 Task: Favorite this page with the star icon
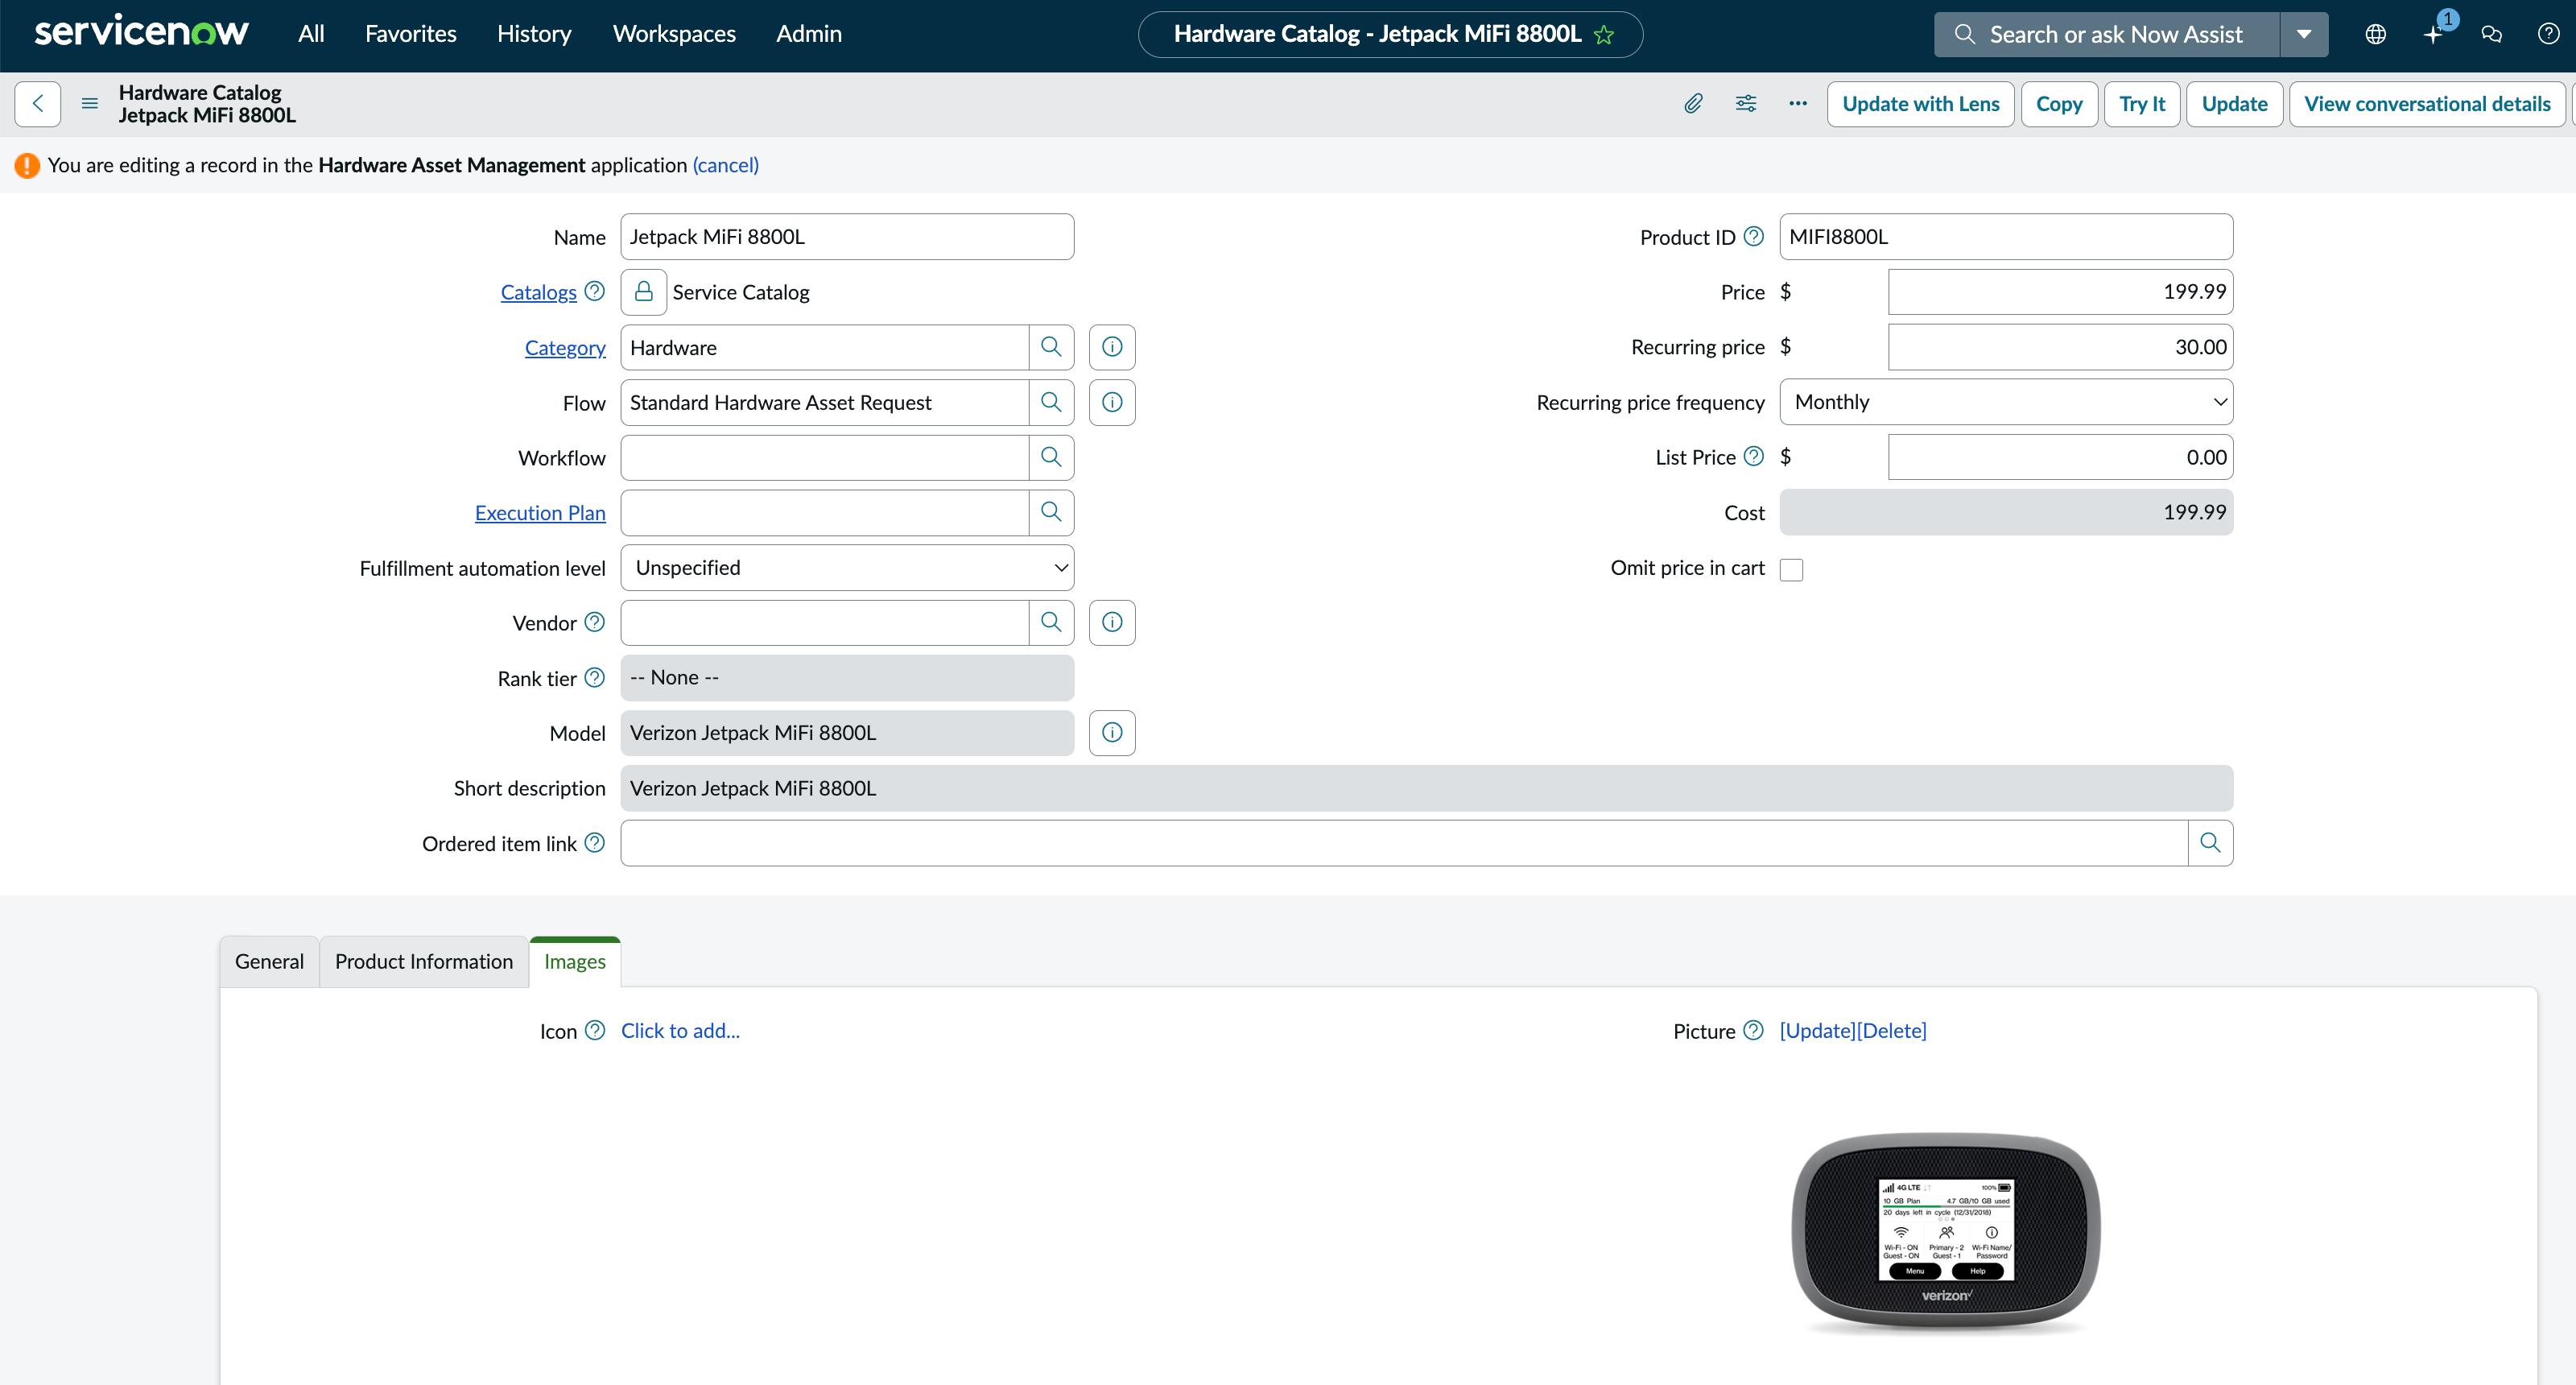click(1604, 35)
